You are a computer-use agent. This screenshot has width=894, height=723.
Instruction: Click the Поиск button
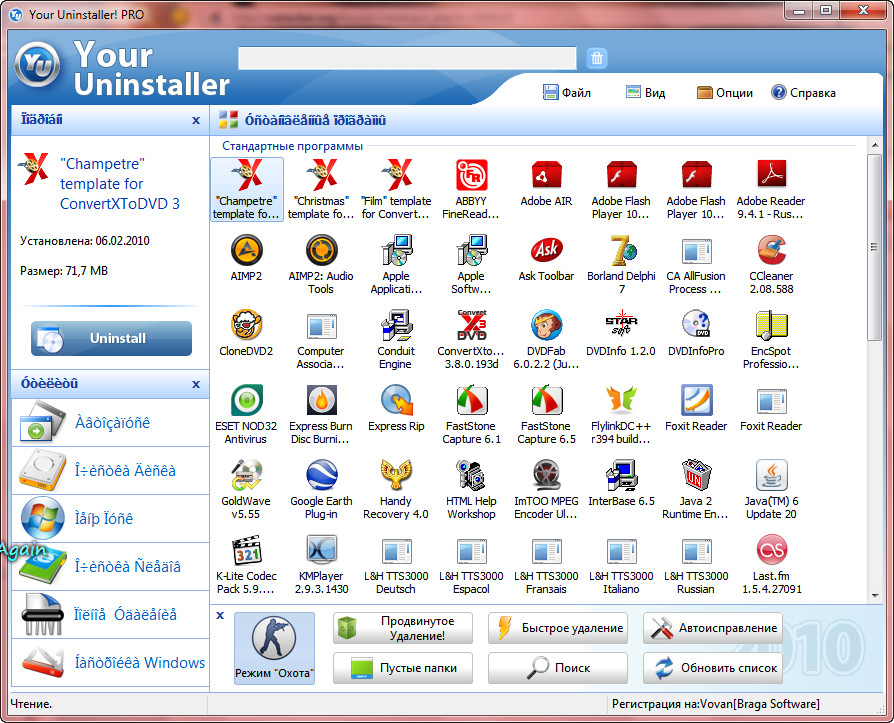[558, 668]
